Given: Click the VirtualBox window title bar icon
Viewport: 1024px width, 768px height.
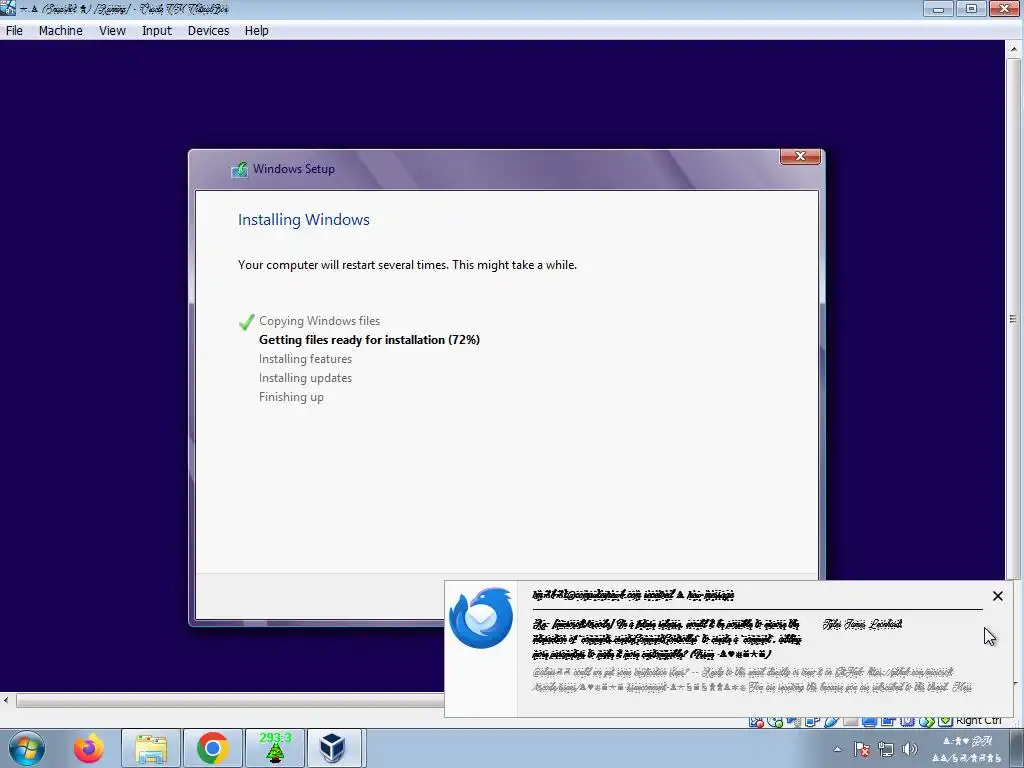Looking at the screenshot, I should click(8, 8).
